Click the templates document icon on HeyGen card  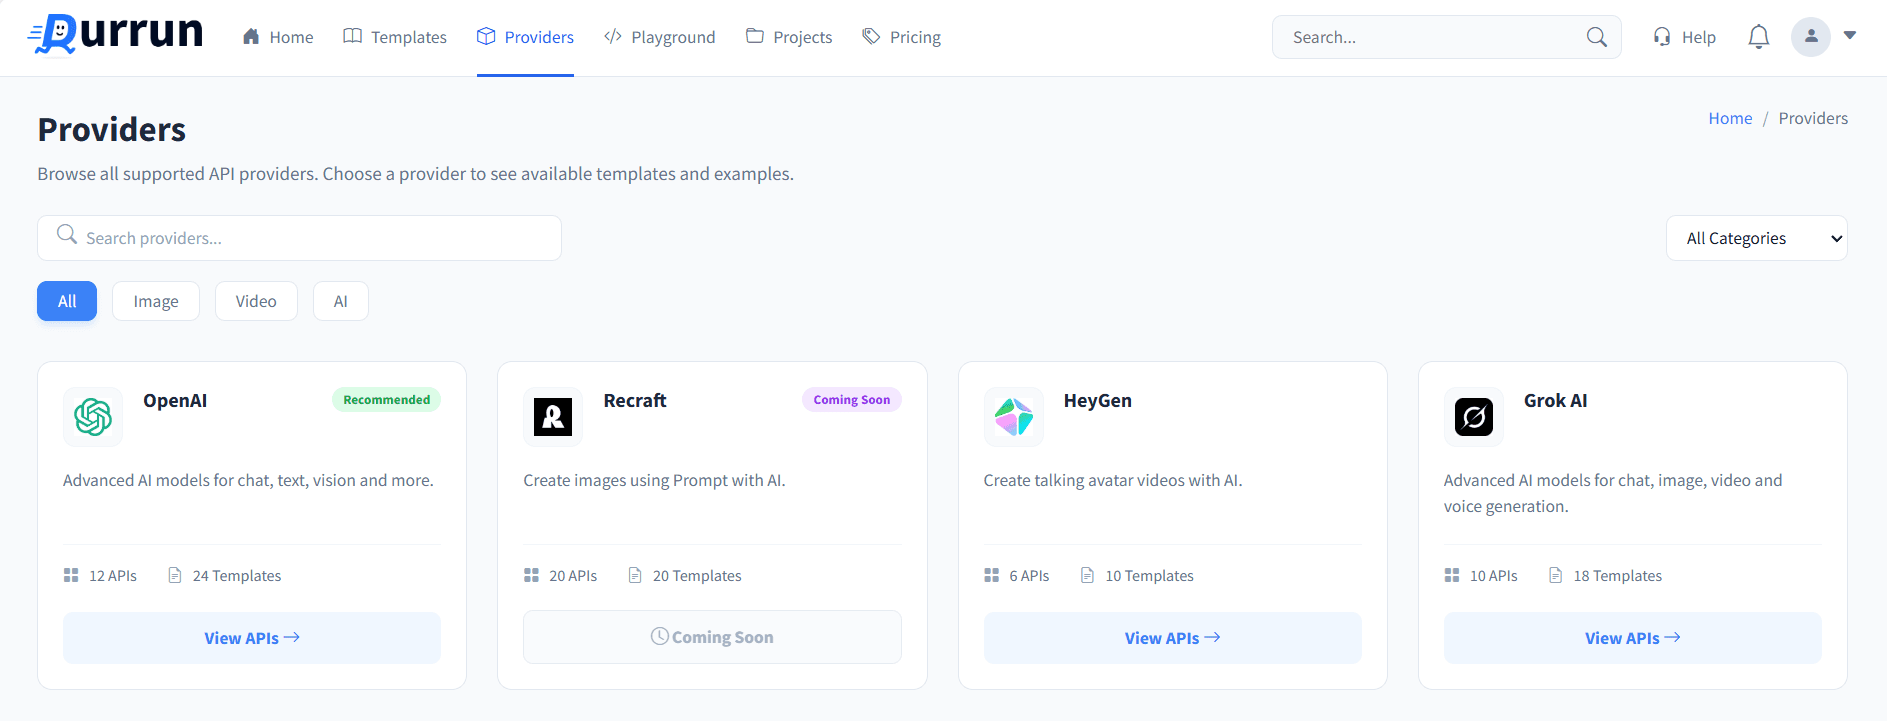pos(1087,575)
